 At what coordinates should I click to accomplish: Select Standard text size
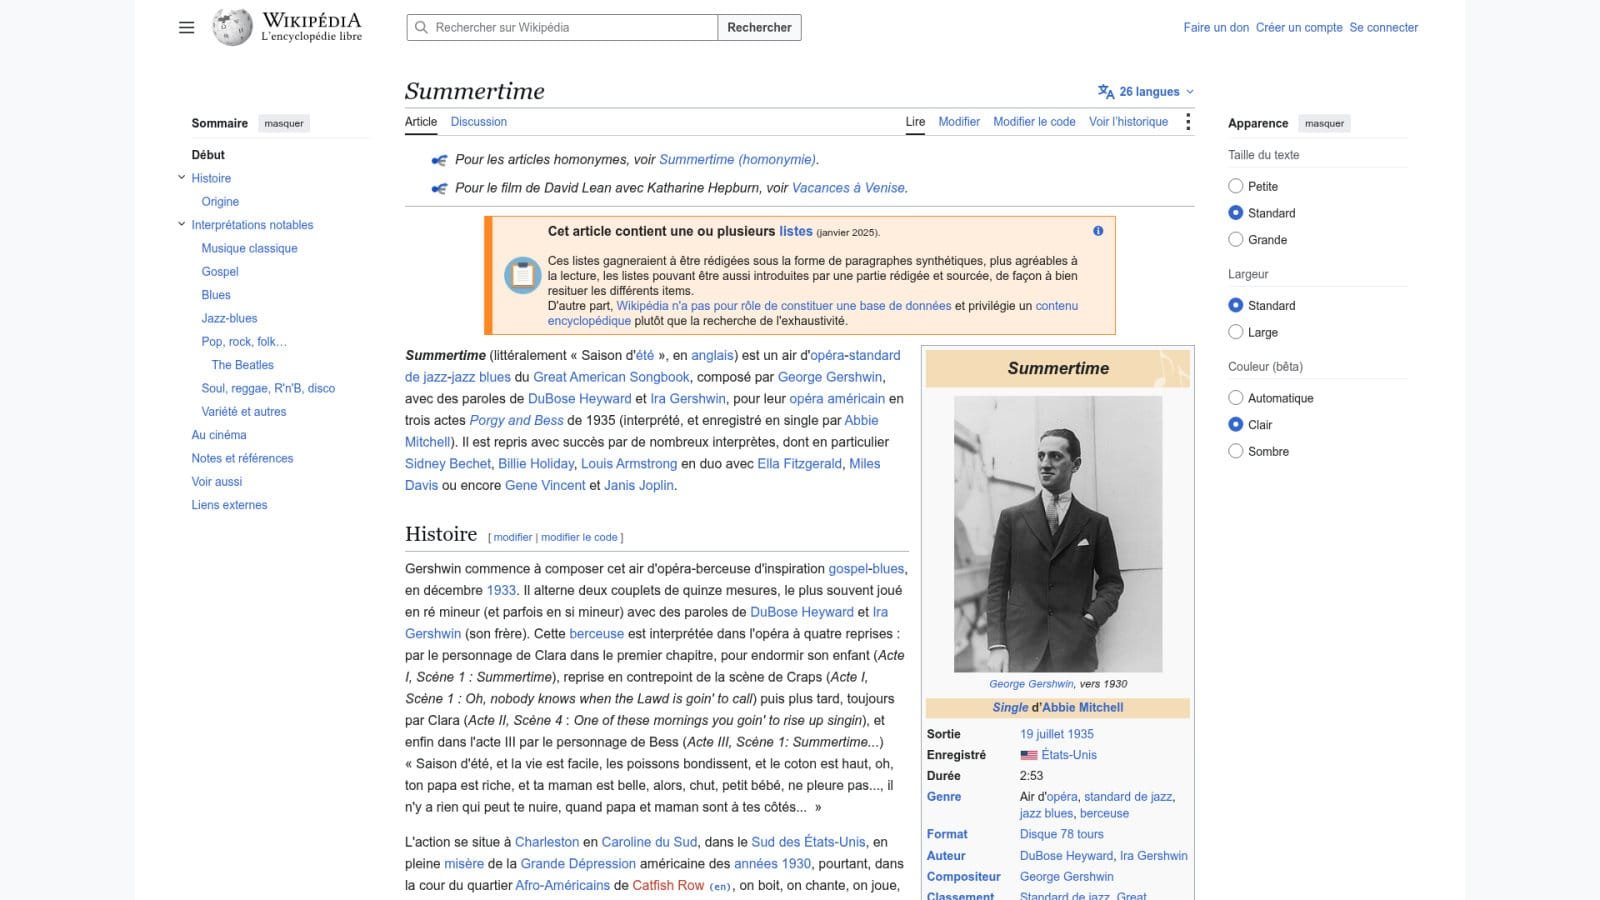tap(1236, 213)
